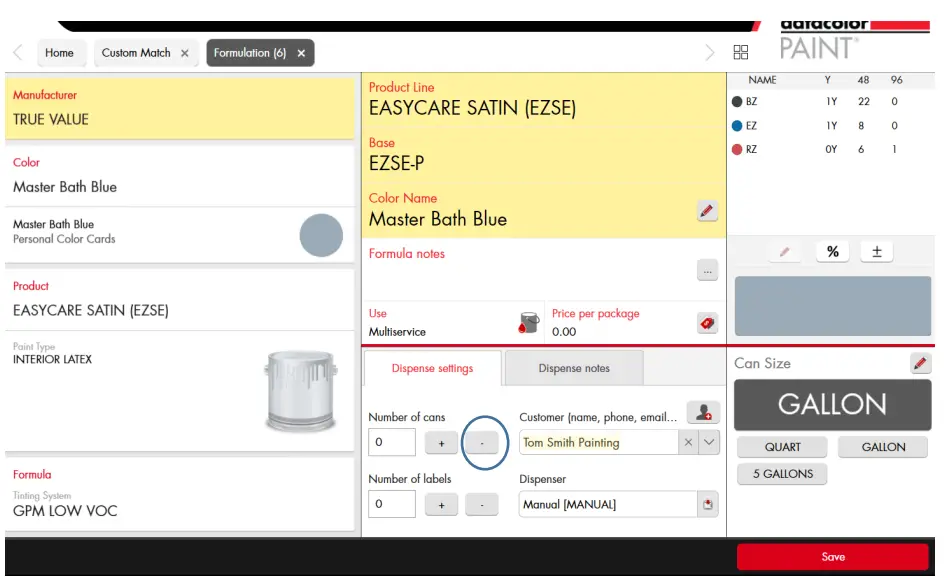
Task: Click the plus-minus adjust button
Action: point(877,252)
